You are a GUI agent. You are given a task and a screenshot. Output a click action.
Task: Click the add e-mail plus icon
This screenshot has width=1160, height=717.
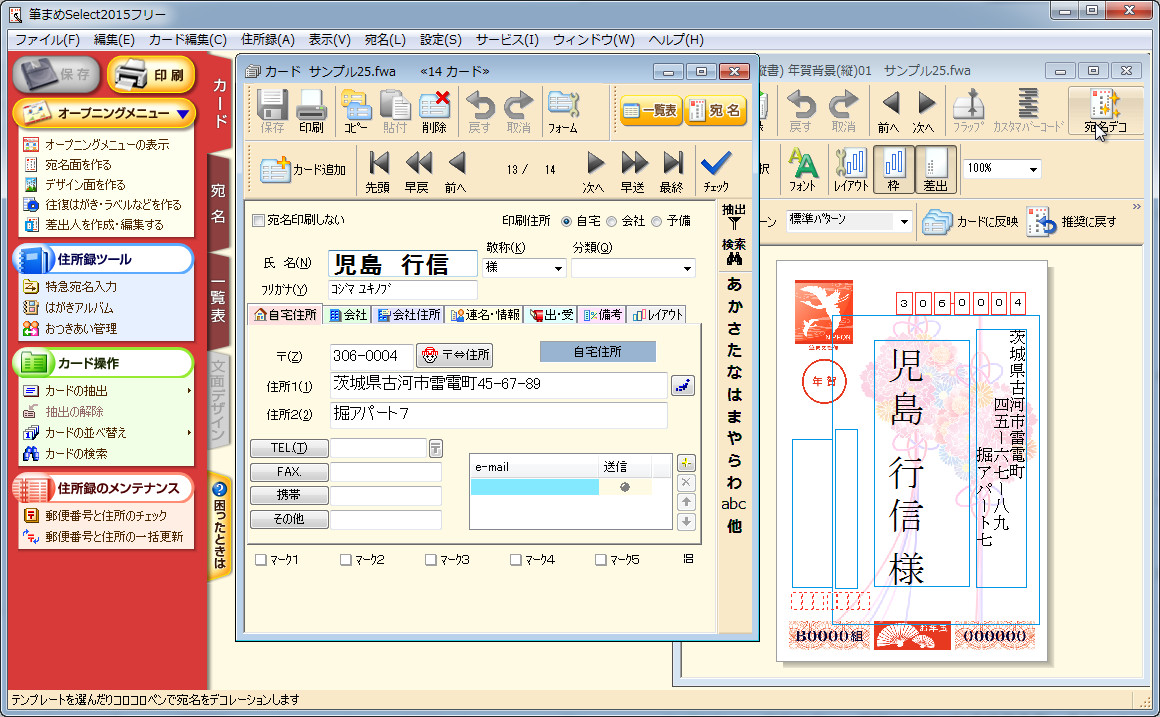(686, 463)
